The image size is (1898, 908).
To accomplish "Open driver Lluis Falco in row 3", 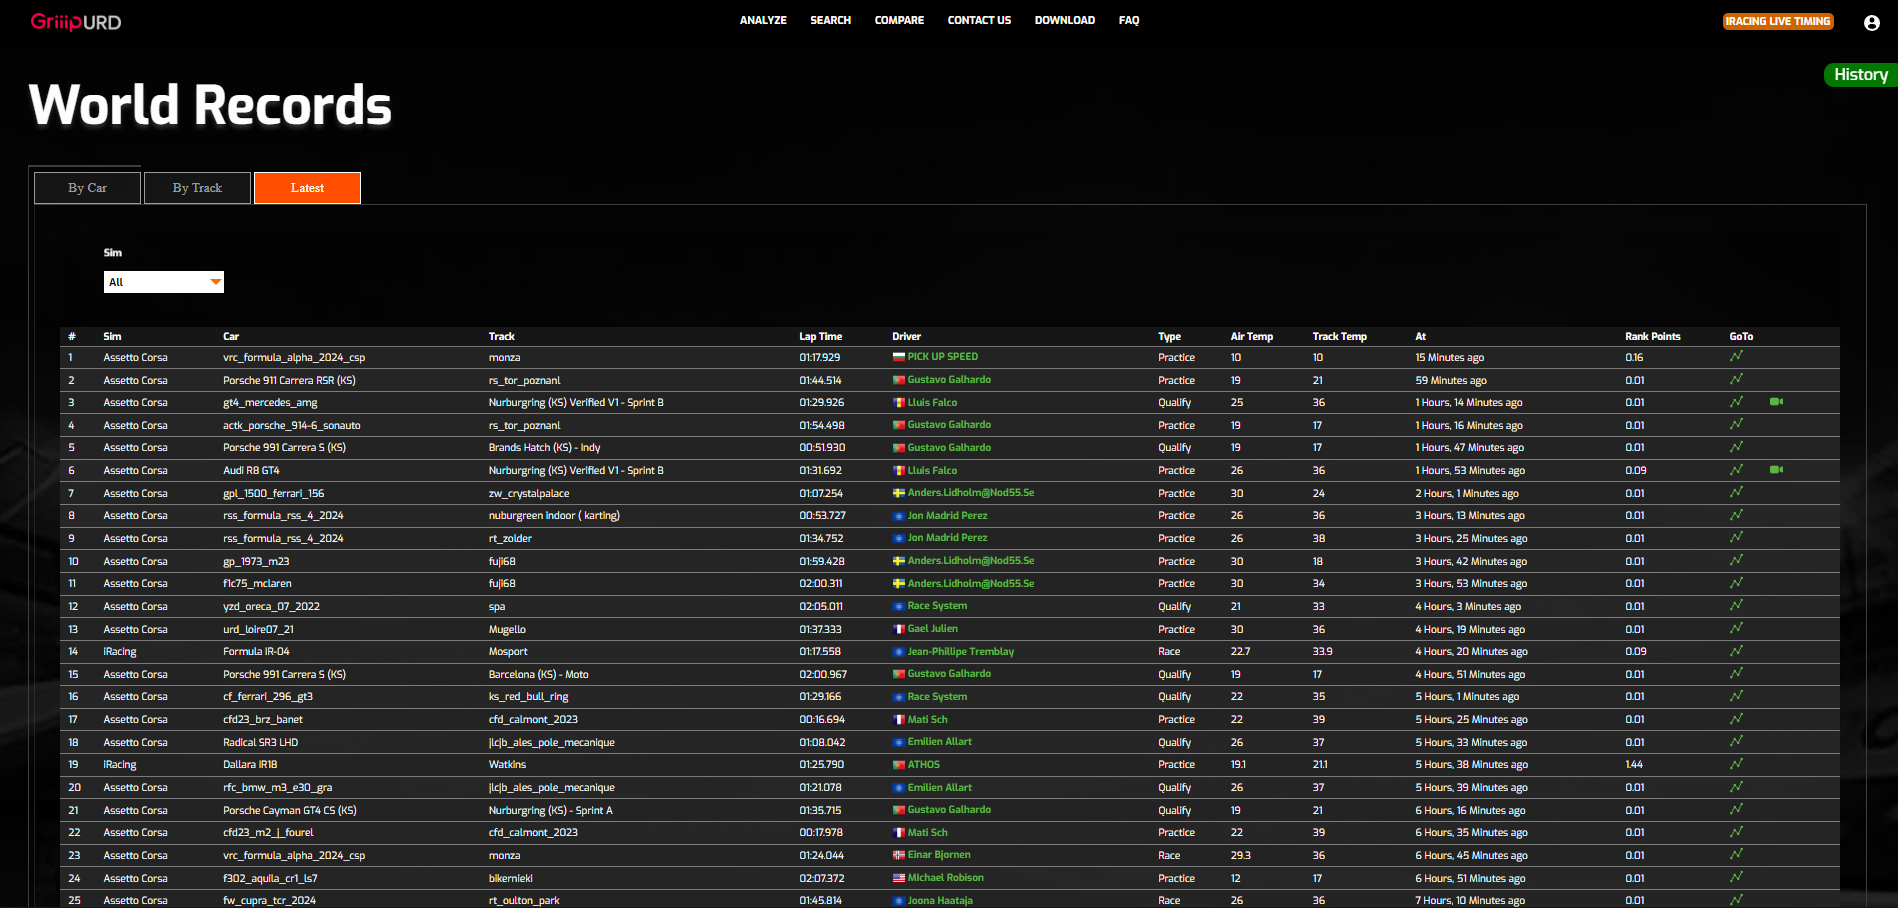I will click(932, 402).
